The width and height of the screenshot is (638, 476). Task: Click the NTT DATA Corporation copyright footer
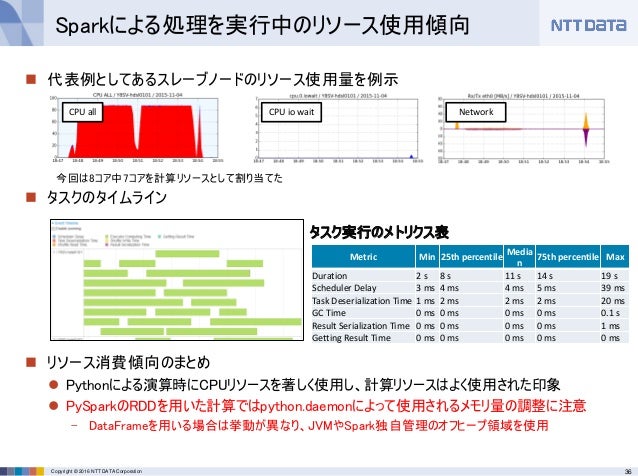tap(96, 471)
